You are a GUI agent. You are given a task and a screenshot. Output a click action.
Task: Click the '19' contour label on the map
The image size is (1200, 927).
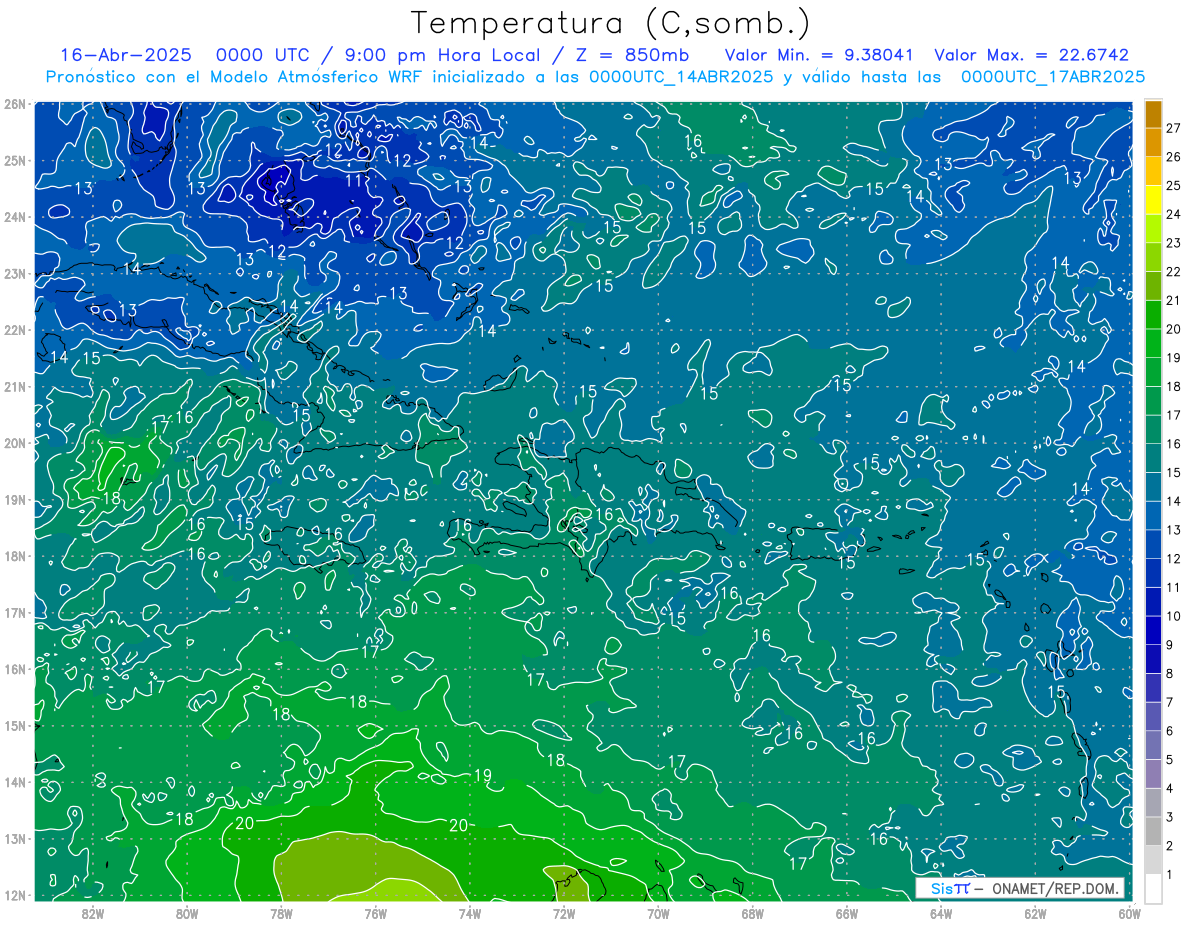483,776
